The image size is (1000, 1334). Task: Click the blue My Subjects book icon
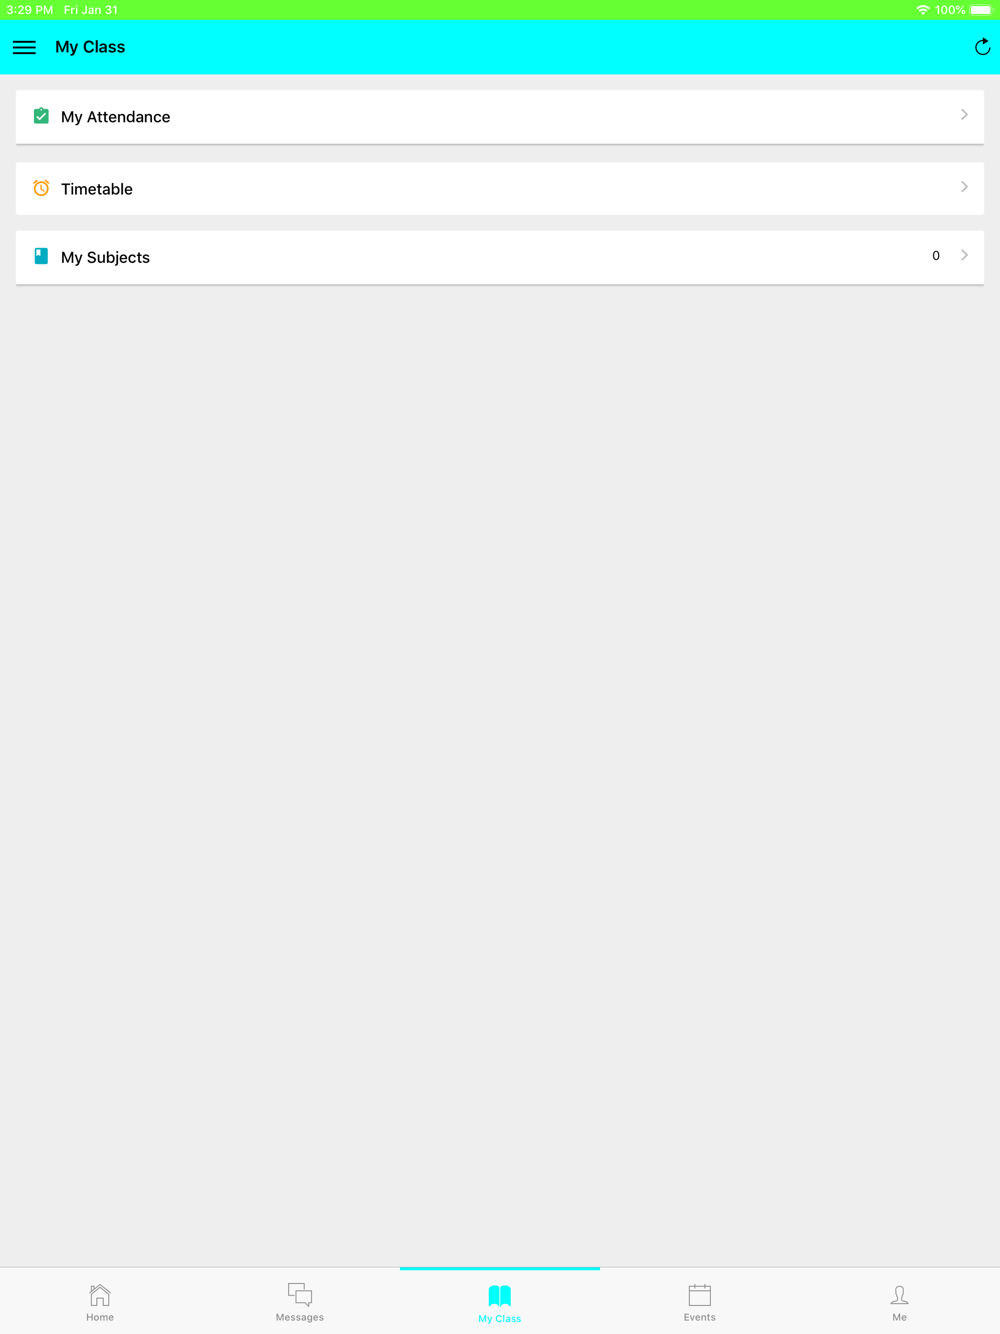click(x=41, y=256)
